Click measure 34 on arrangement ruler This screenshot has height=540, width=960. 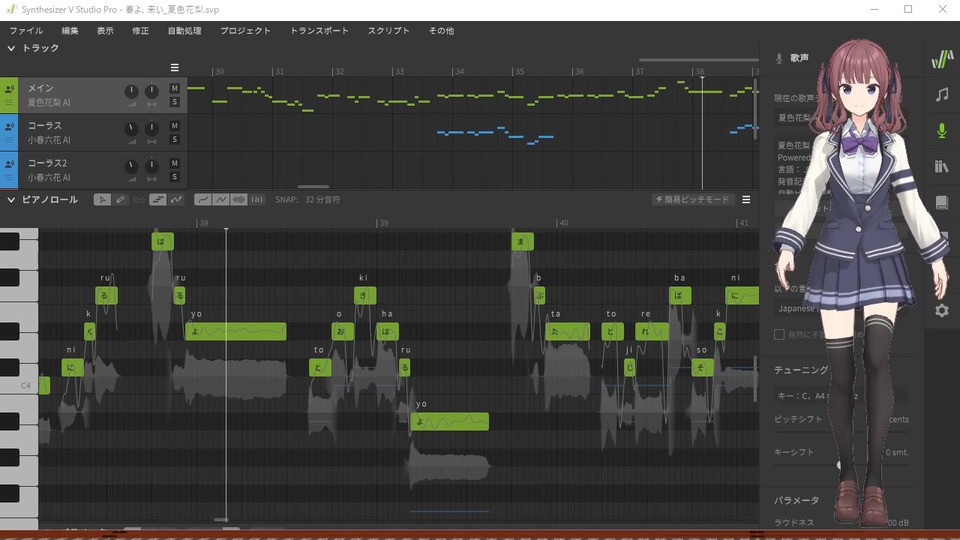click(x=458, y=72)
